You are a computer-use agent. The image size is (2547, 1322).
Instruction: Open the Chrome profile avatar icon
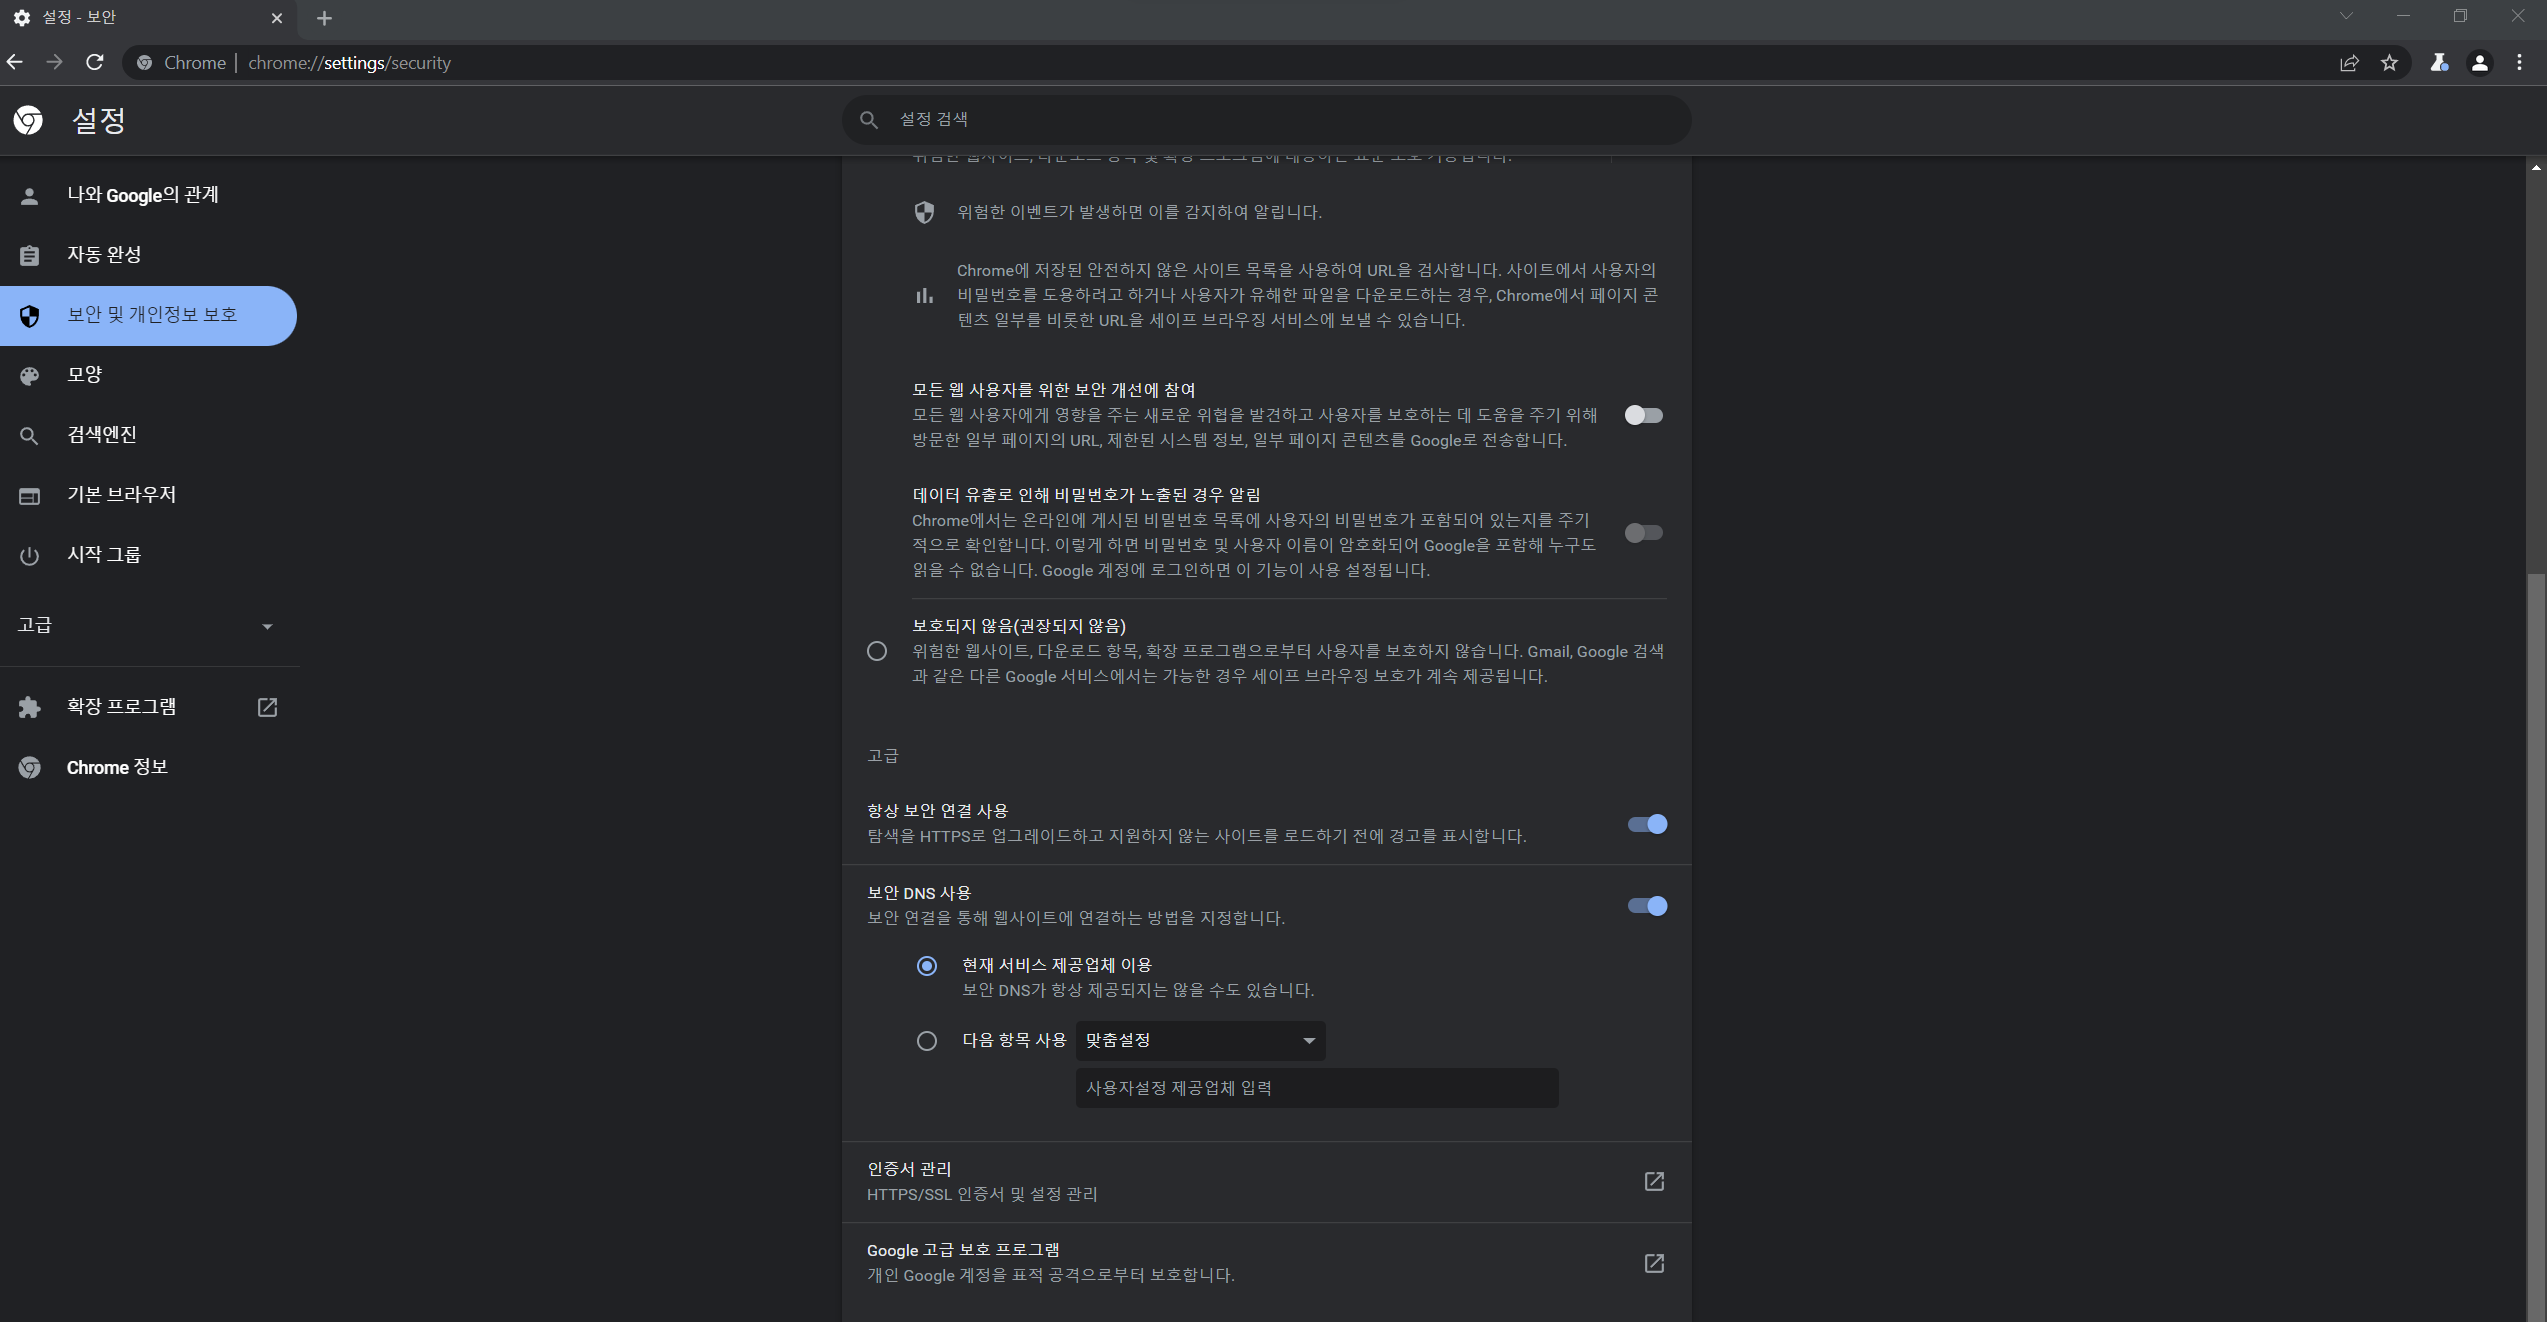click(2479, 63)
